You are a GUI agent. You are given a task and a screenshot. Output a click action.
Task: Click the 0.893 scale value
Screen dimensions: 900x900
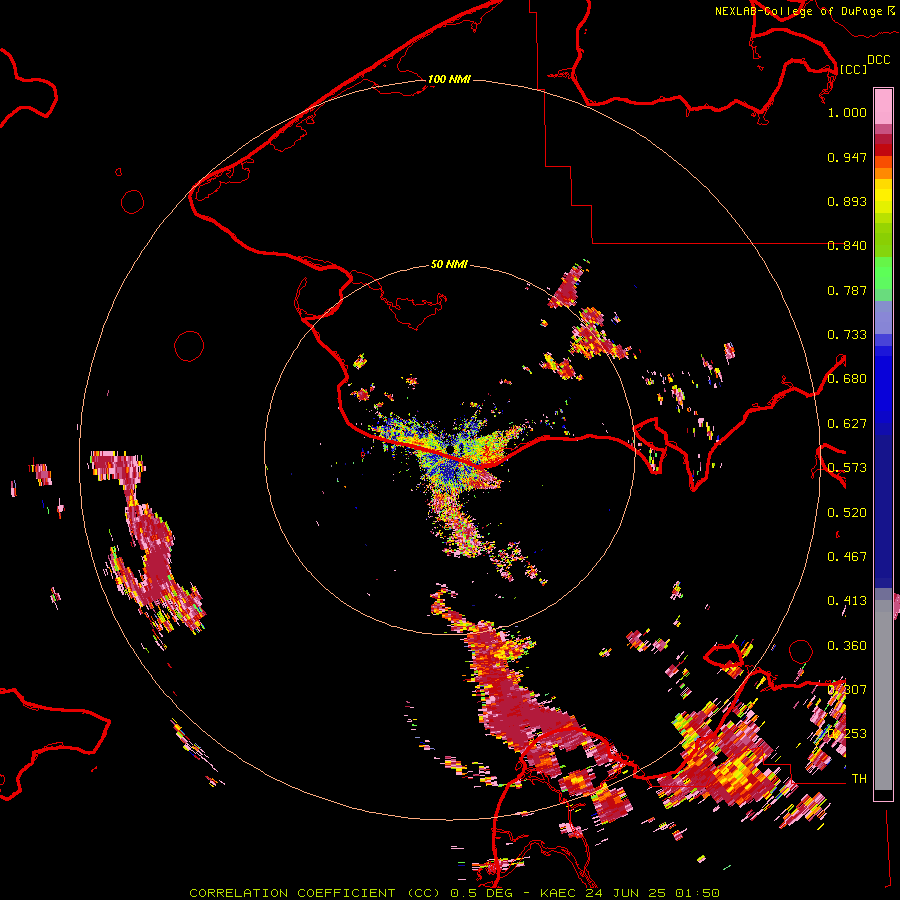[x=847, y=201]
